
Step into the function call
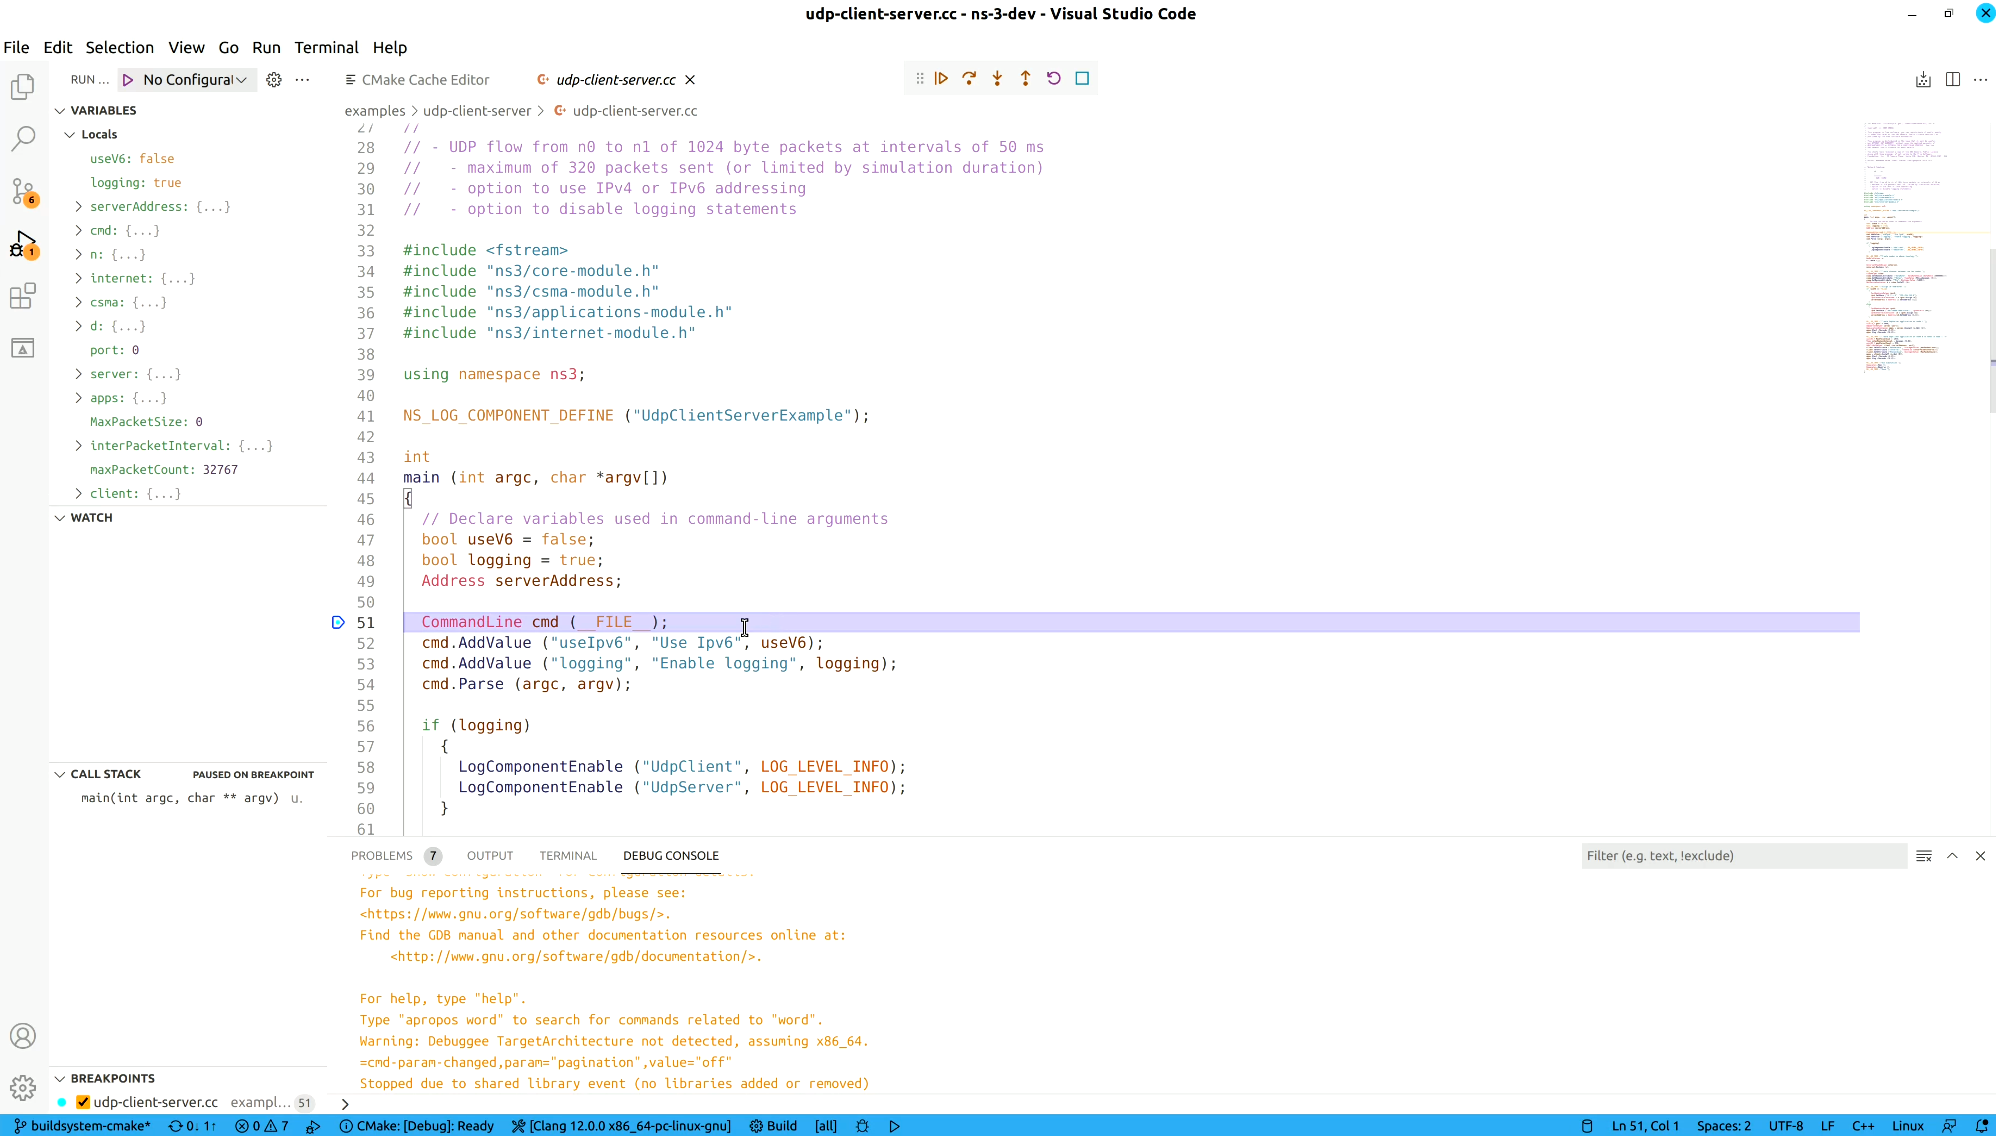tap(997, 78)
